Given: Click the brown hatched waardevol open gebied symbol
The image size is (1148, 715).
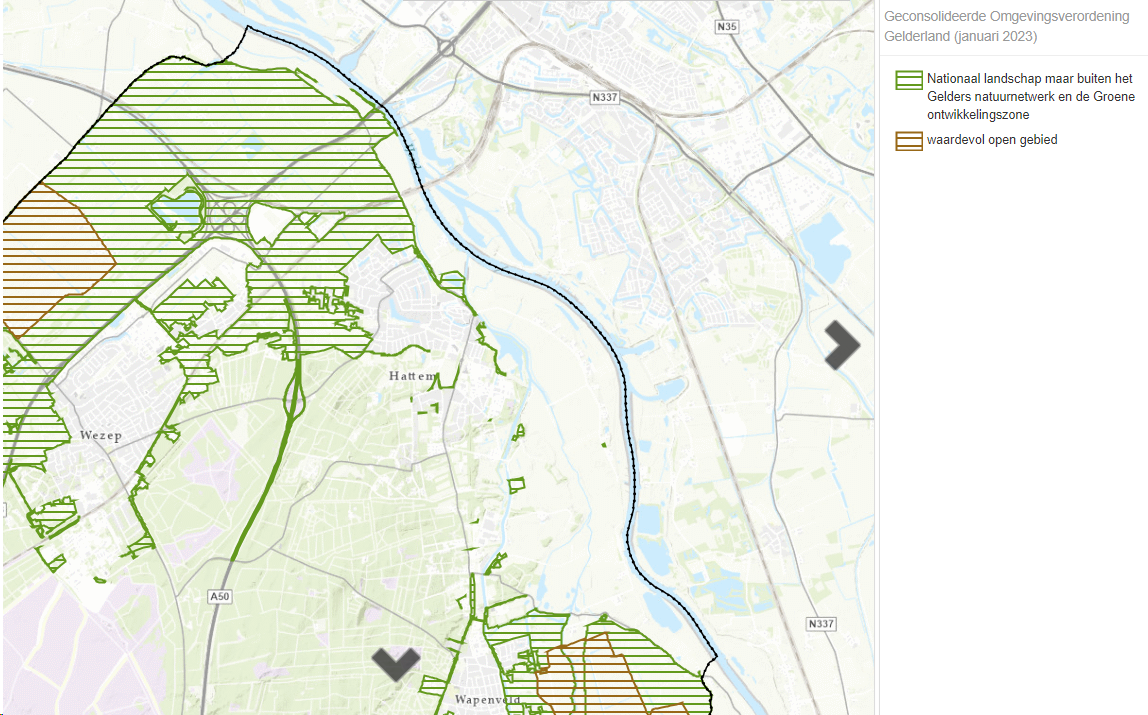Looking at the screenshot, I should tap(908, 141).
